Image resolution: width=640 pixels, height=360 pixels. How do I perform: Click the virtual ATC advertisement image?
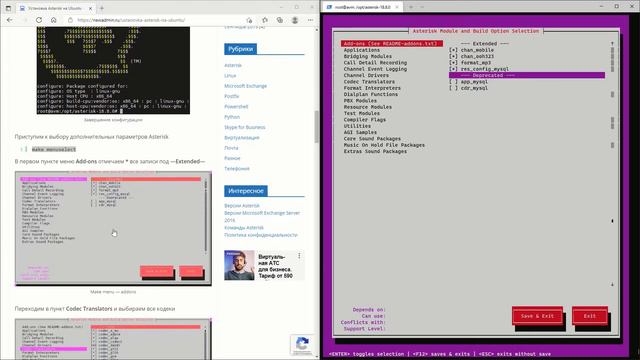(x=239, y=265)
